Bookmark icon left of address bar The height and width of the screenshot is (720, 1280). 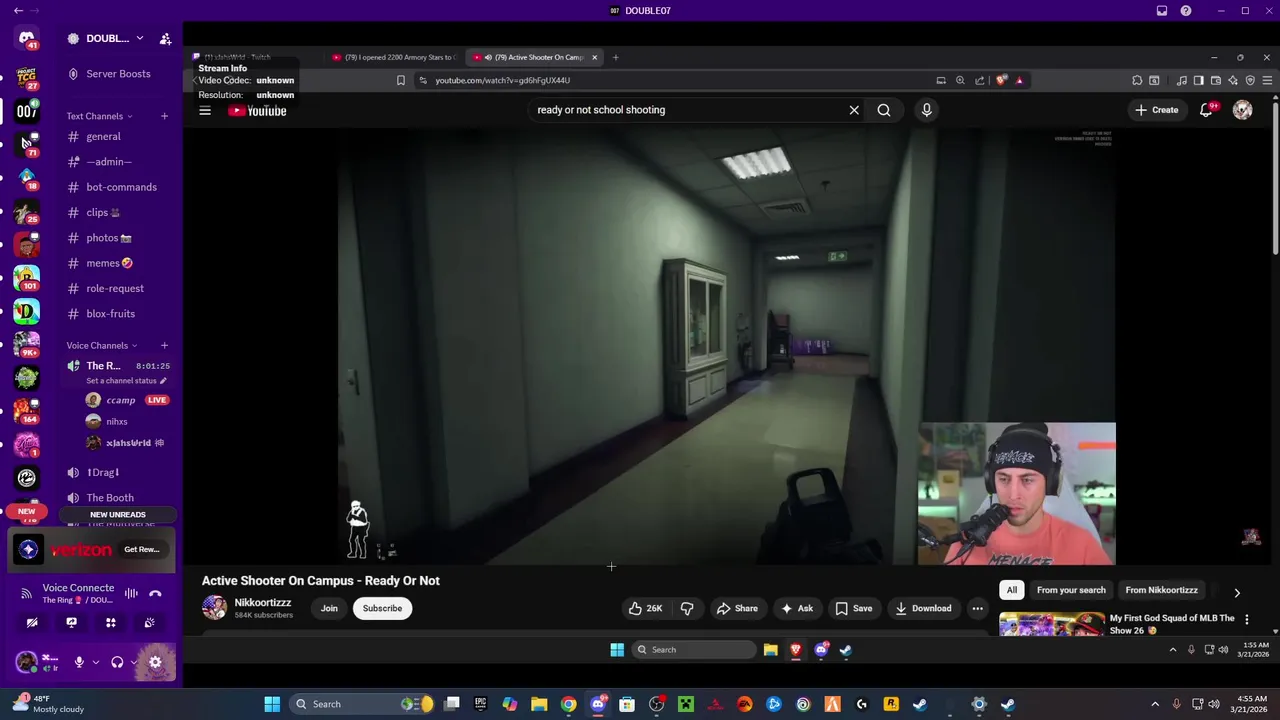point(400,80)
